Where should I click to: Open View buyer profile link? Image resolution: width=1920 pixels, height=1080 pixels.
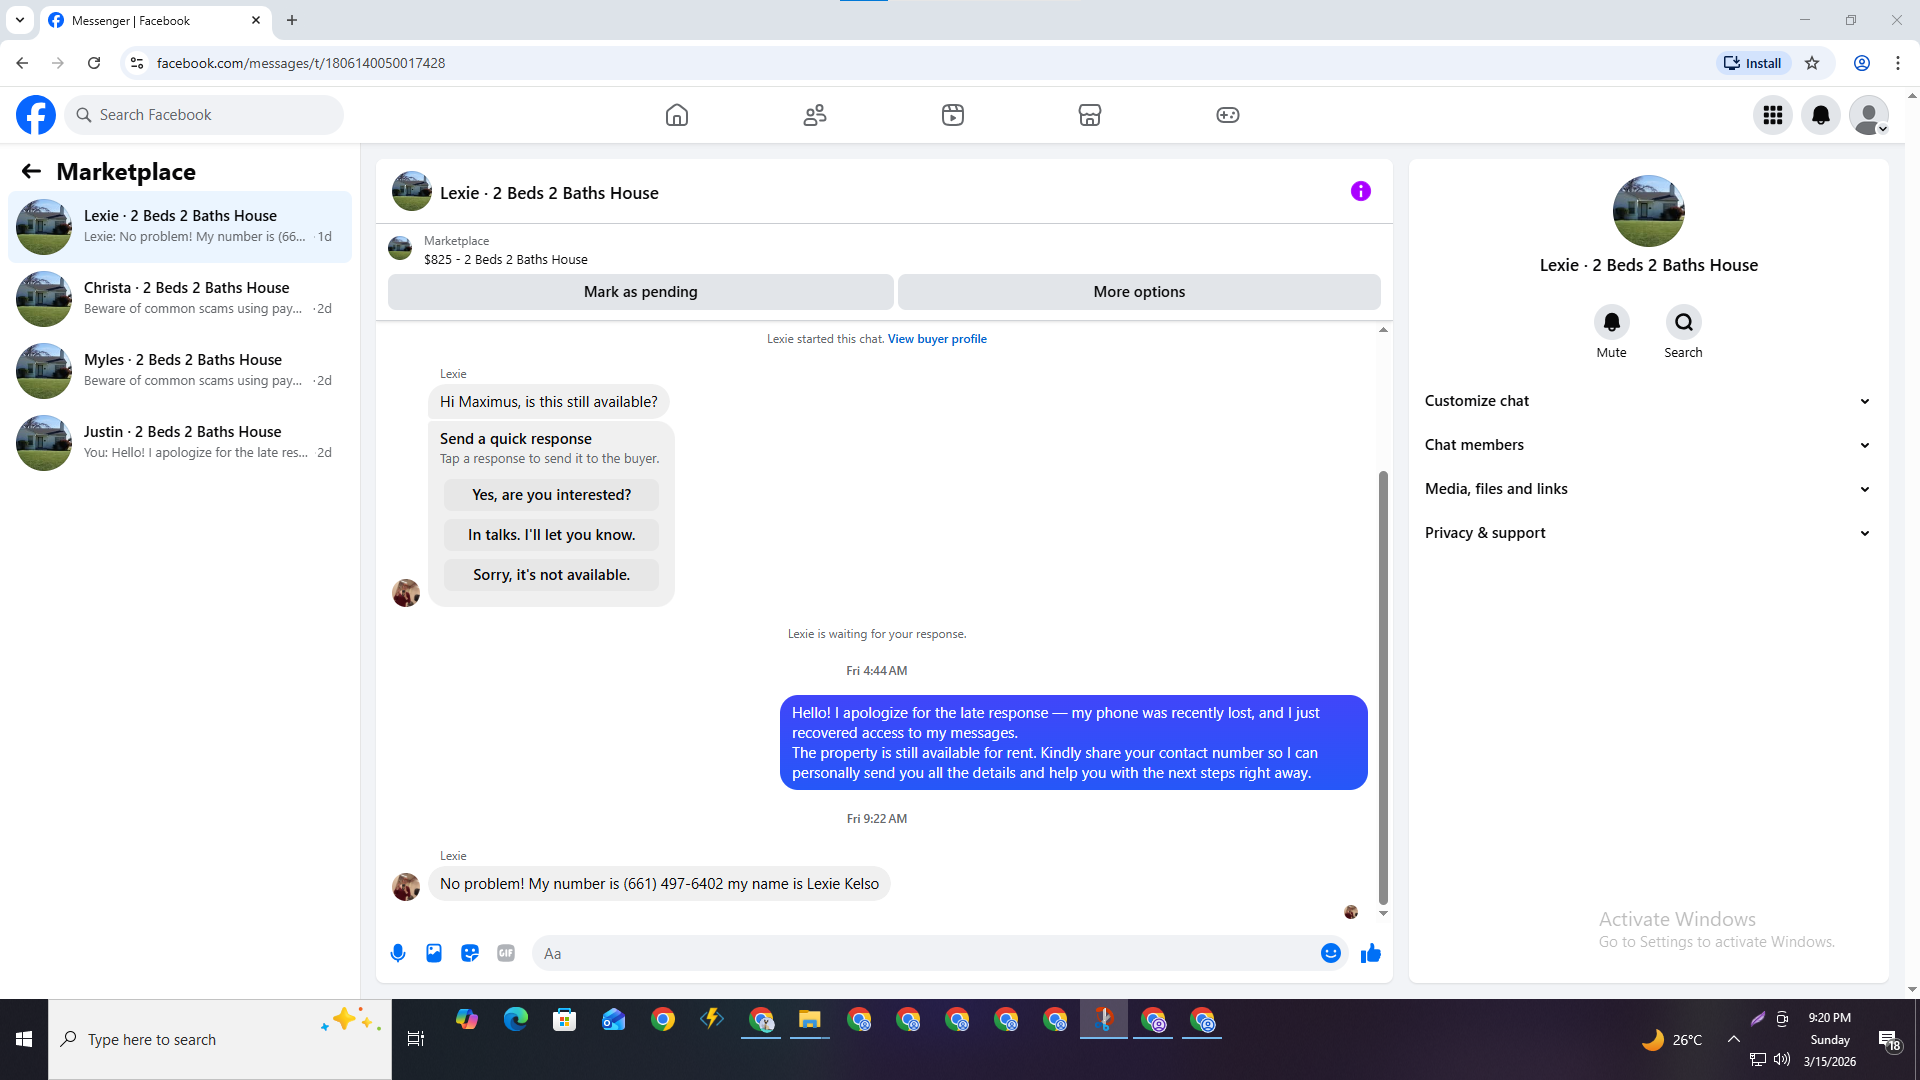tap(937, 339)
